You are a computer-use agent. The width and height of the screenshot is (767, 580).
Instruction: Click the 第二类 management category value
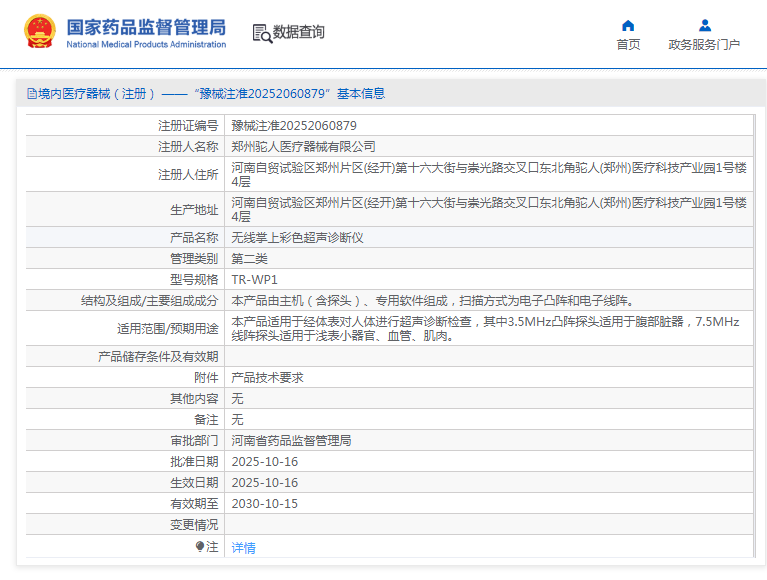click(x=250, y=259)
